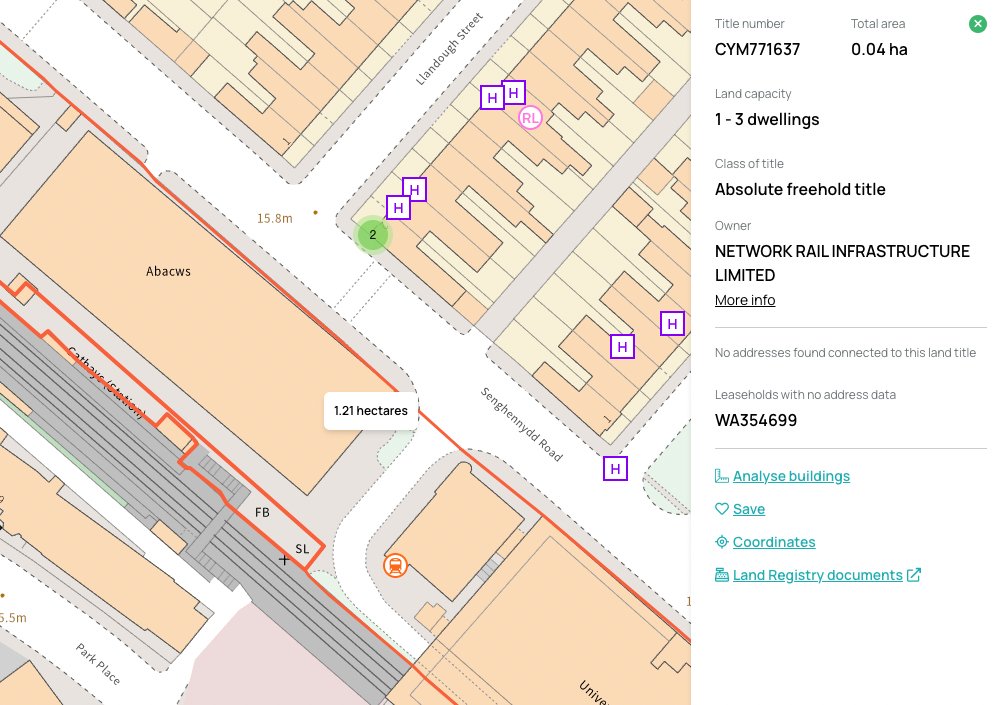Click leasehold title WA354699
The width and height of the screenshot is (1008, 705).
[756, 420]
